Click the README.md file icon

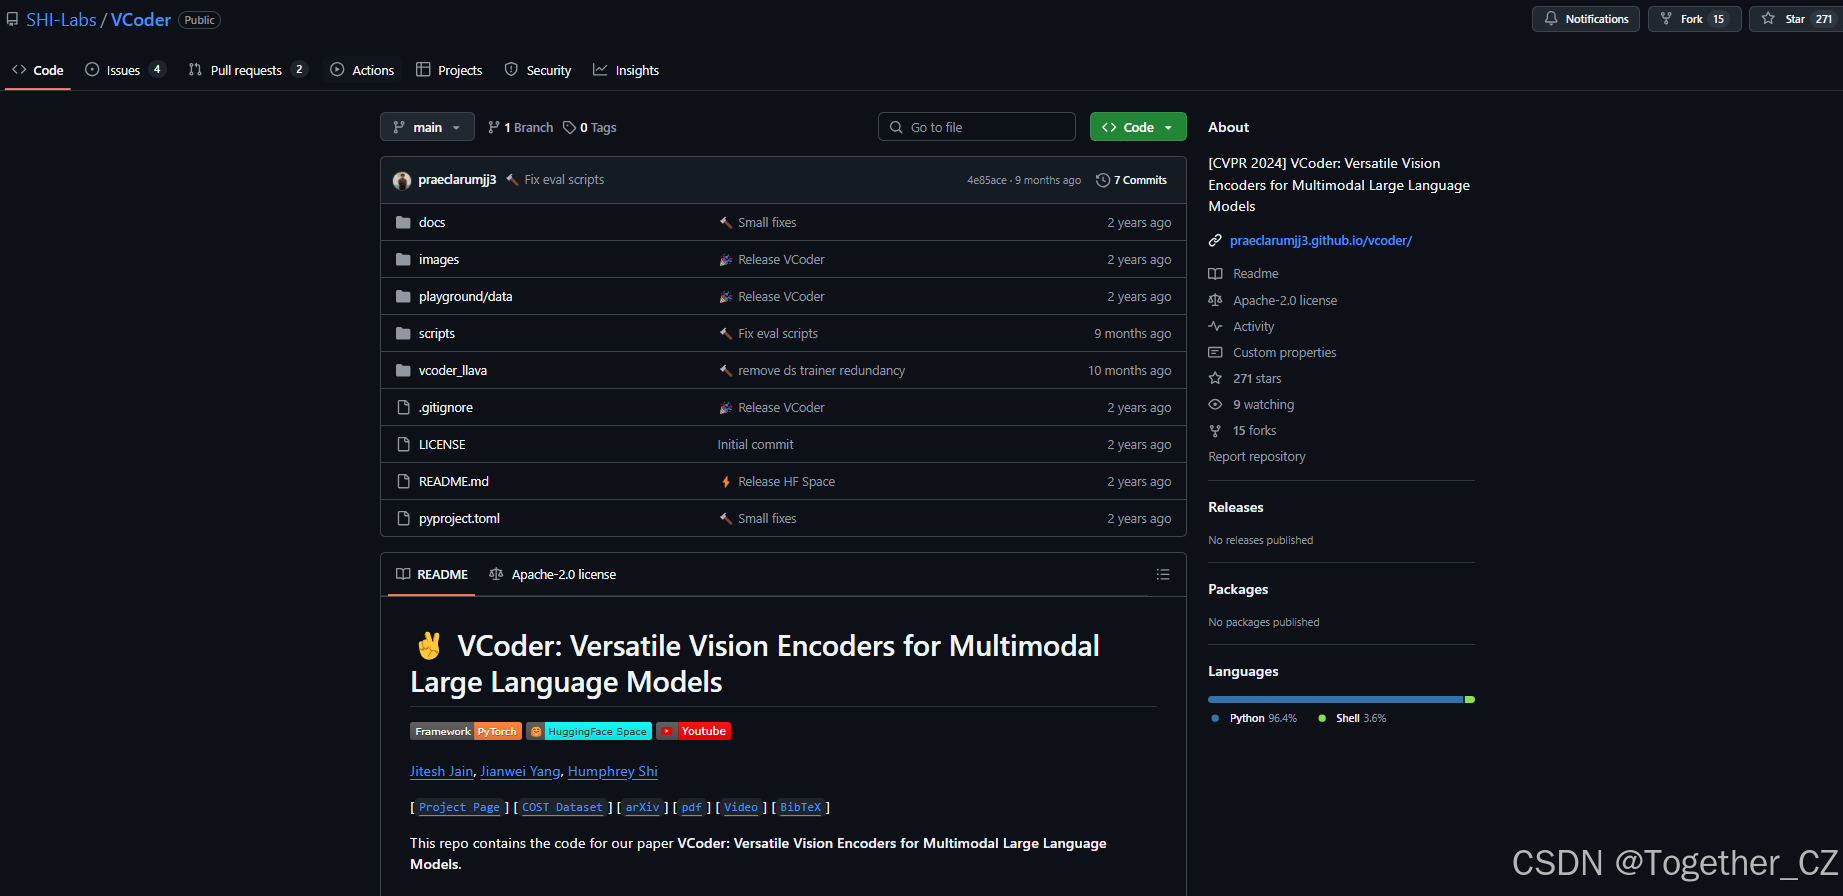coord(404,481)
